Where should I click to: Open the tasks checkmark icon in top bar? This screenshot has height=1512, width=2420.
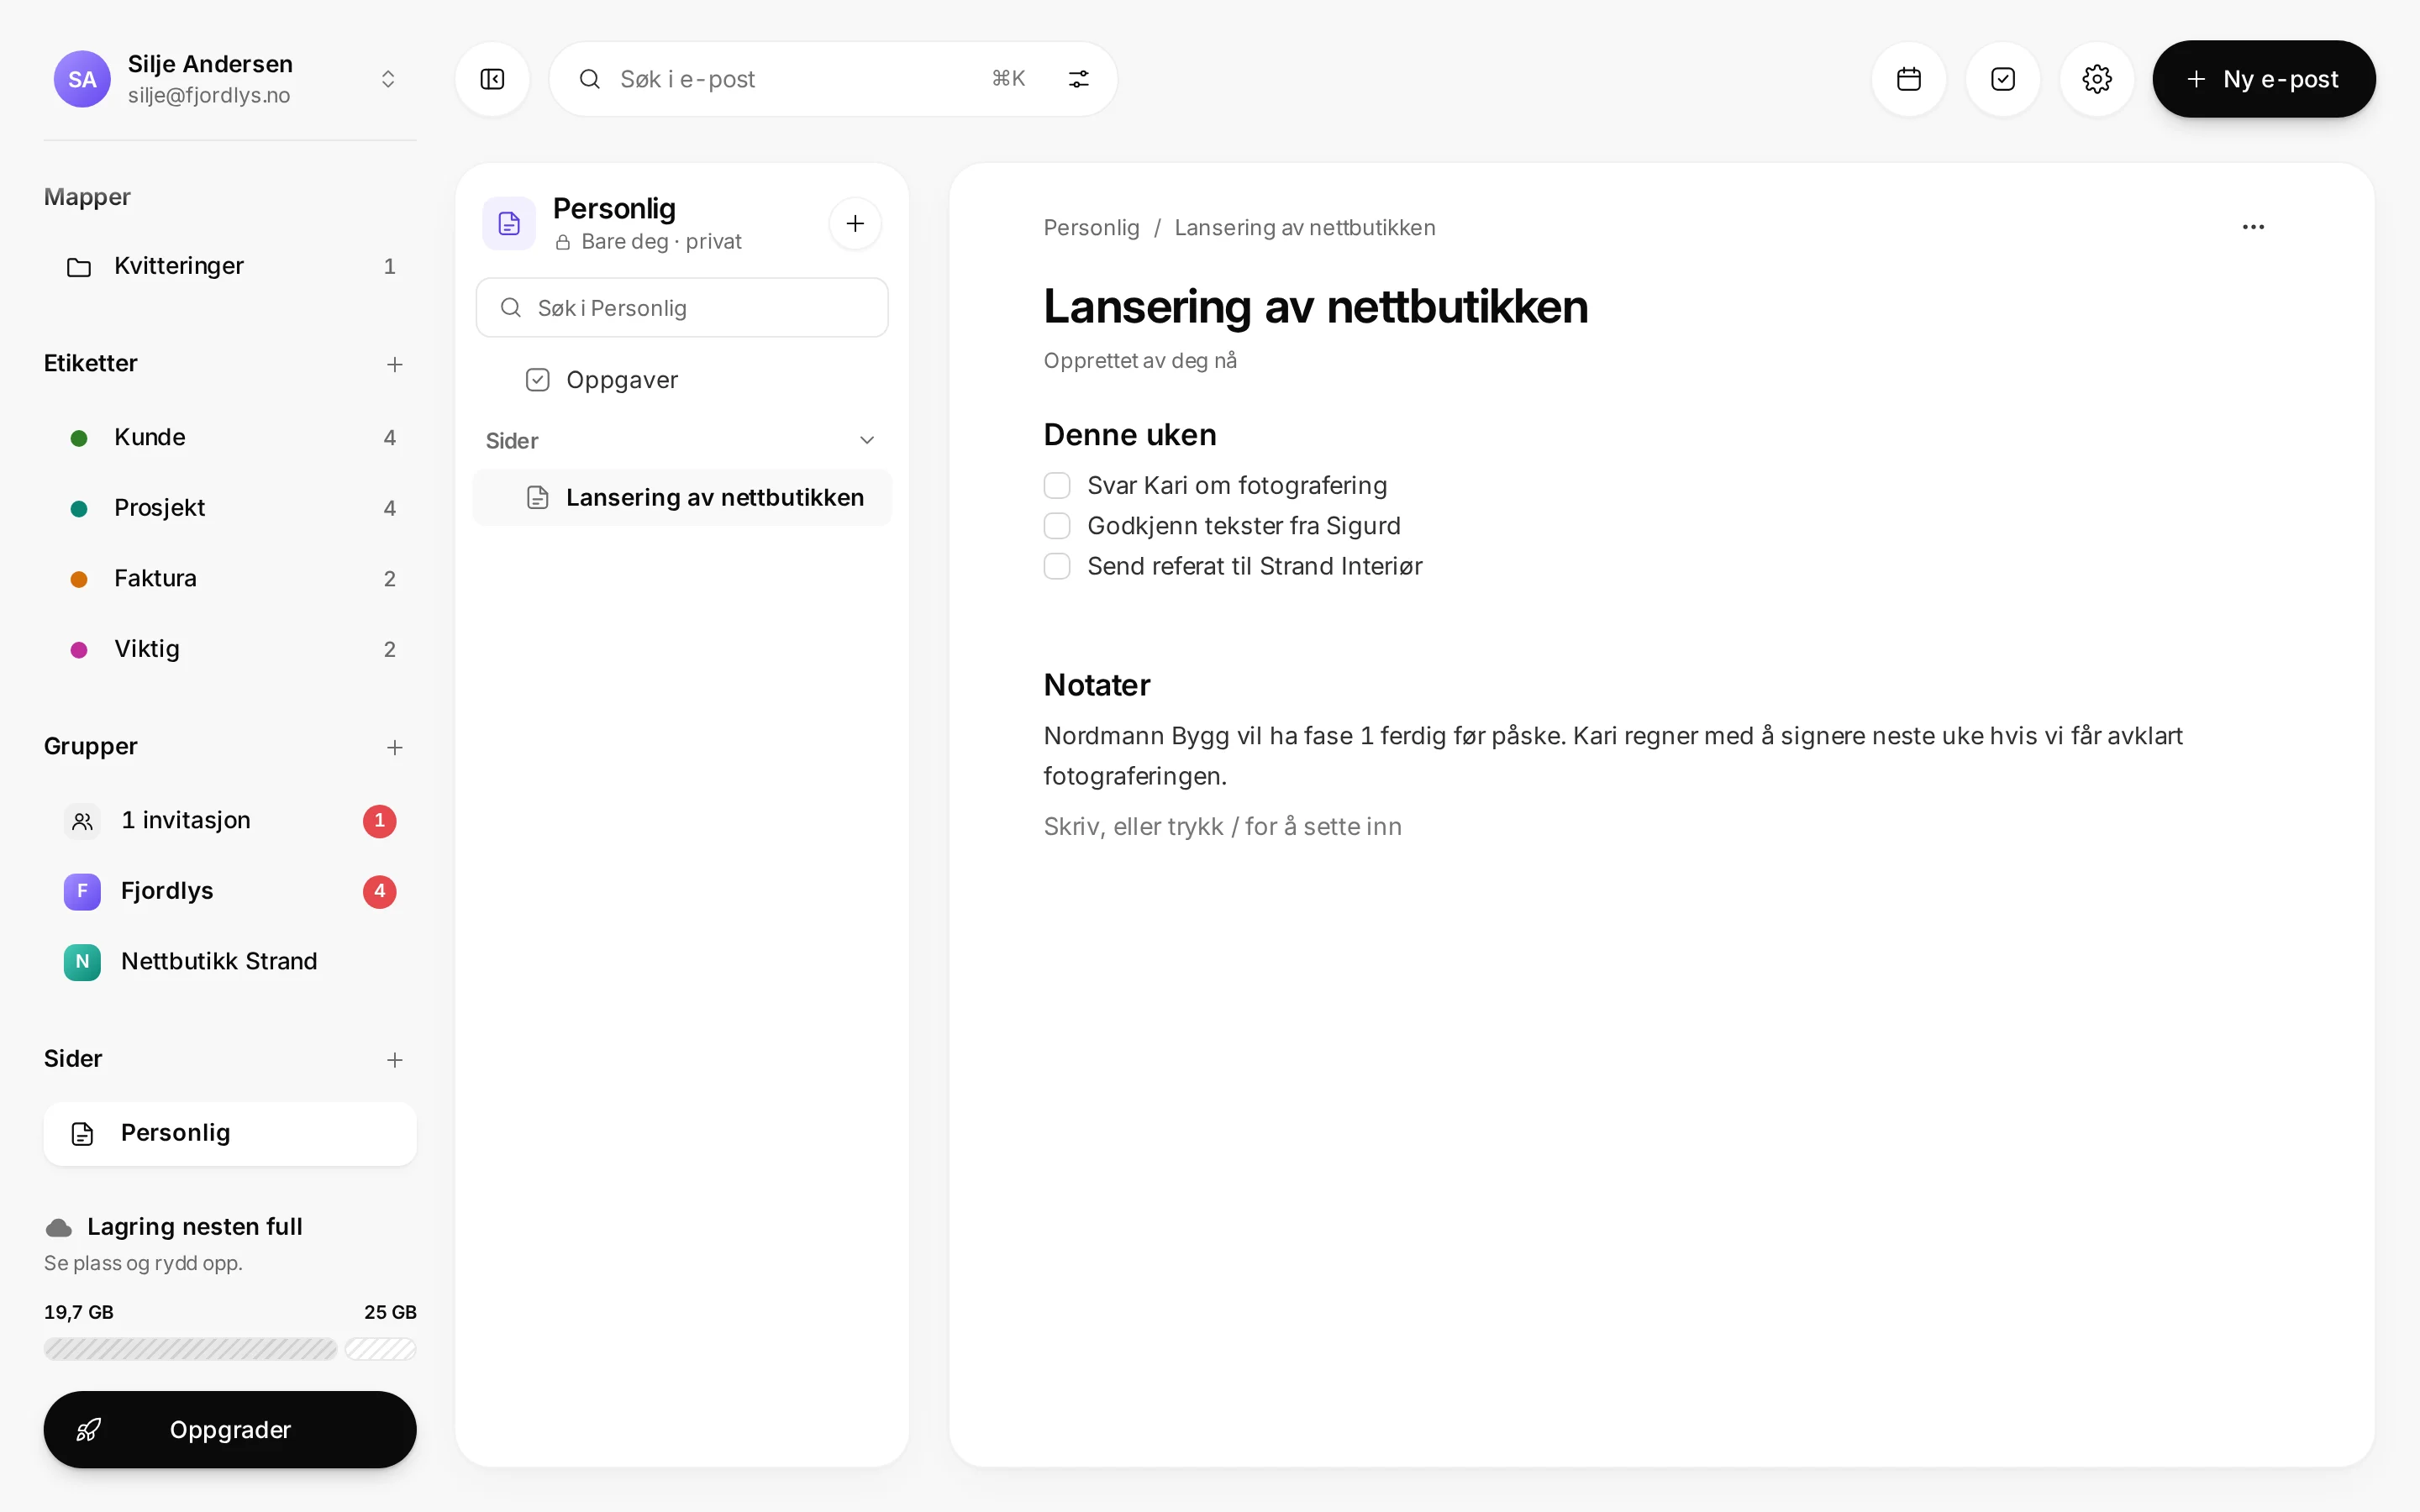(x=2002, y=79)
